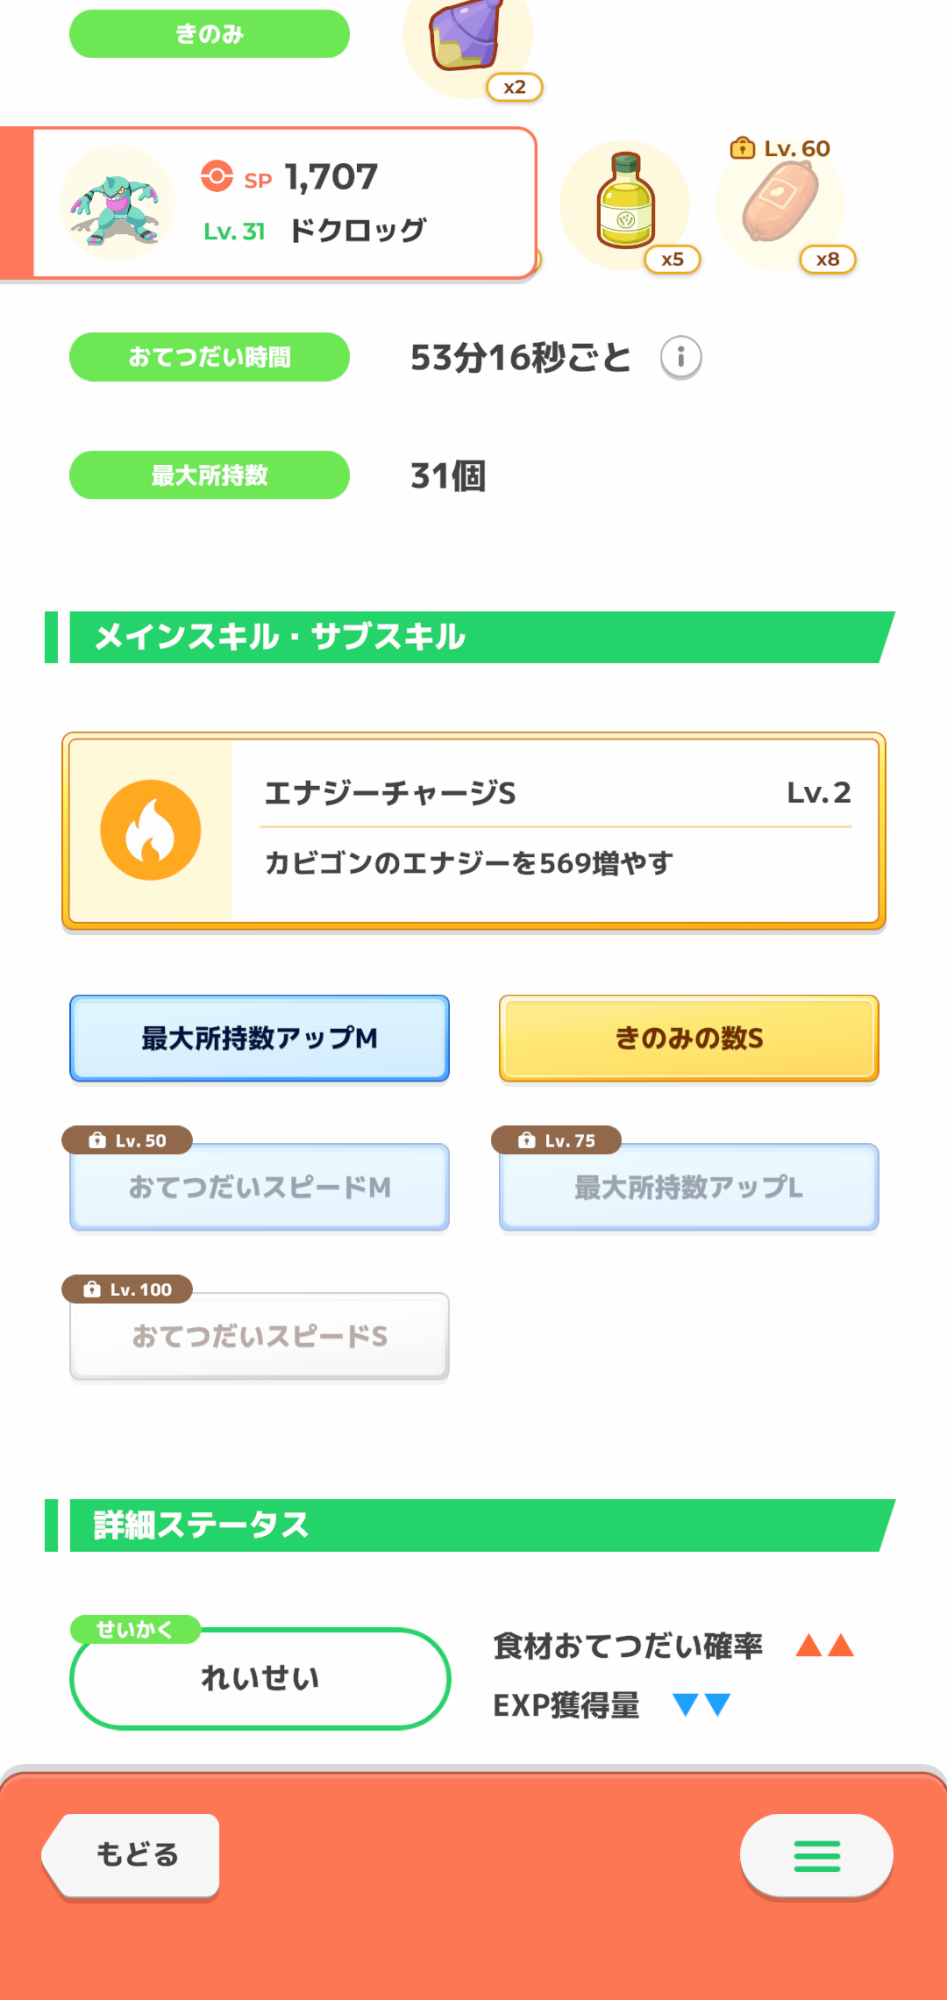Tap the yellow oil bottle ingredient
947x2000 pixels.
(625, 203)
